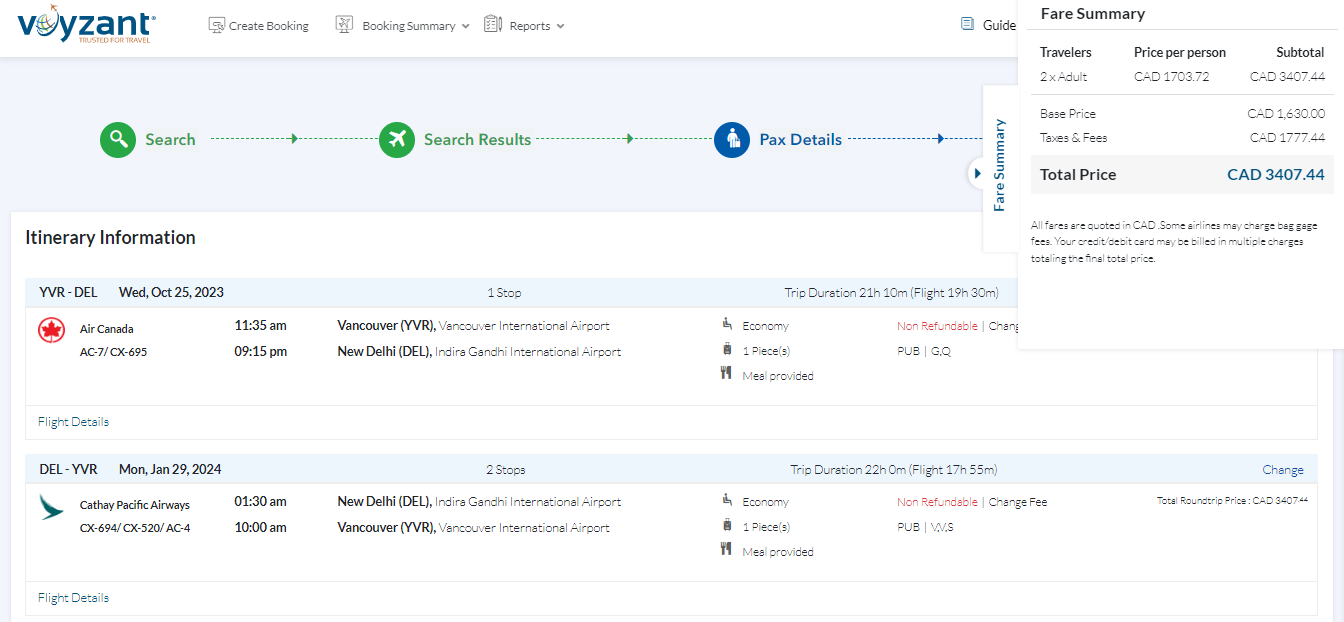Expand the Booking Summary dropdown
This screenshot has height=622, width=1344.
tap(465, 26)
